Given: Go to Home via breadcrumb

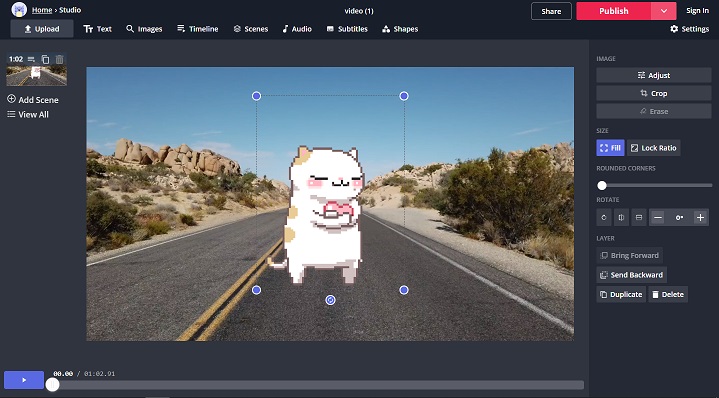Looking at the screenshot, I should click(42, 10).
